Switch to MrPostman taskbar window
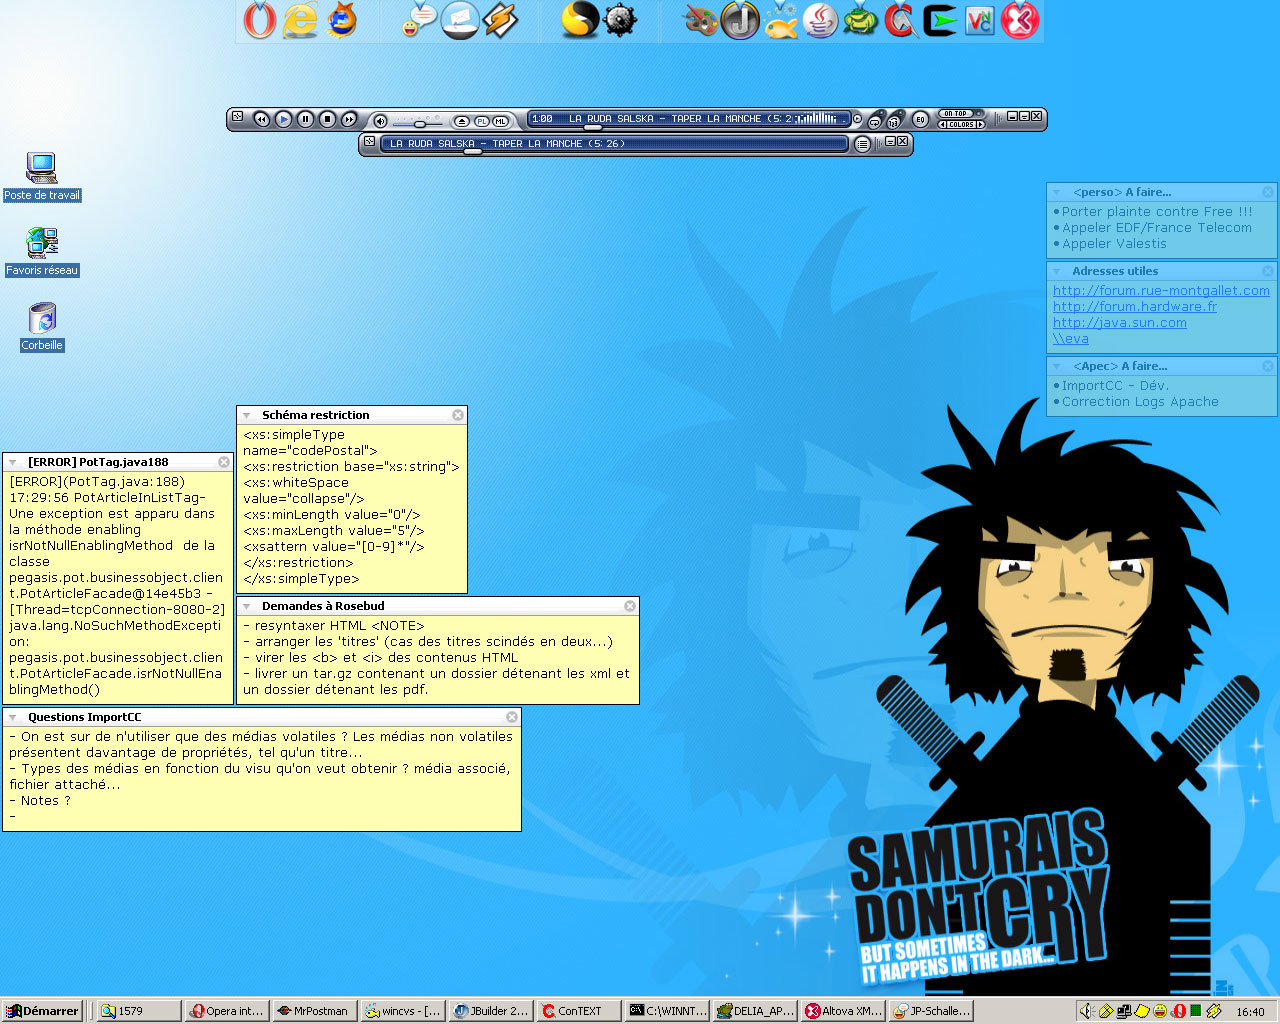1280x1024 pixels. (x=314, y=1011)
